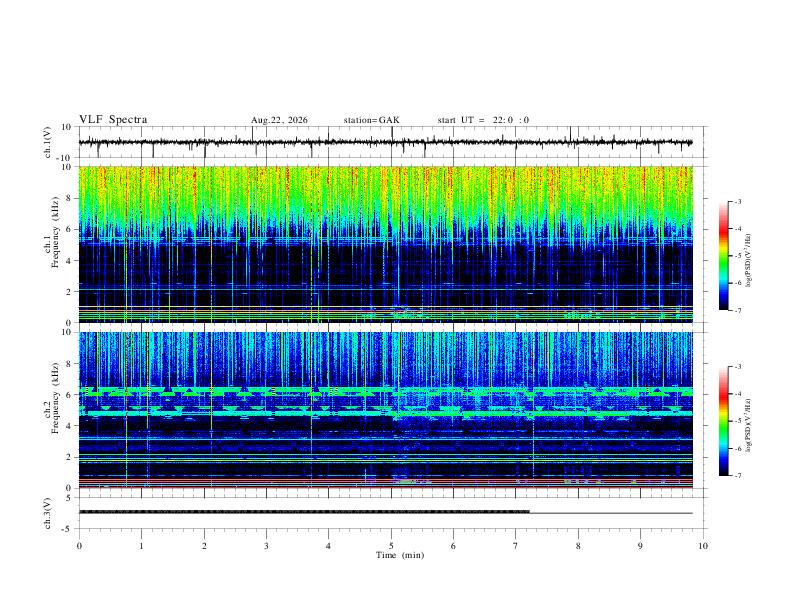Click the Time (min) axis label
The height and width of the screenshot is (612, 792).
[x=400, y=555]
